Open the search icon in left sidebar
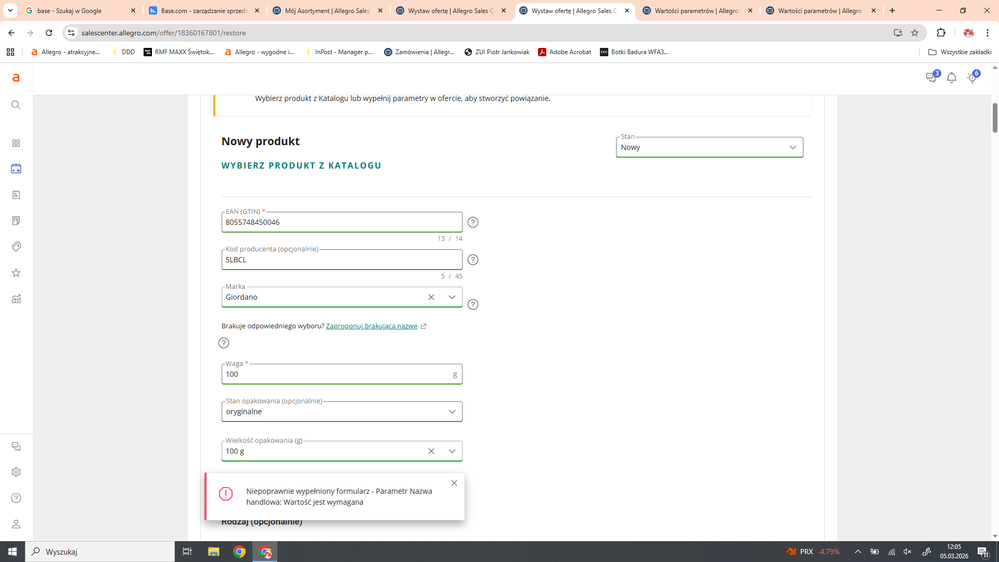Viewport: 999px width, 562px height. 16,105
